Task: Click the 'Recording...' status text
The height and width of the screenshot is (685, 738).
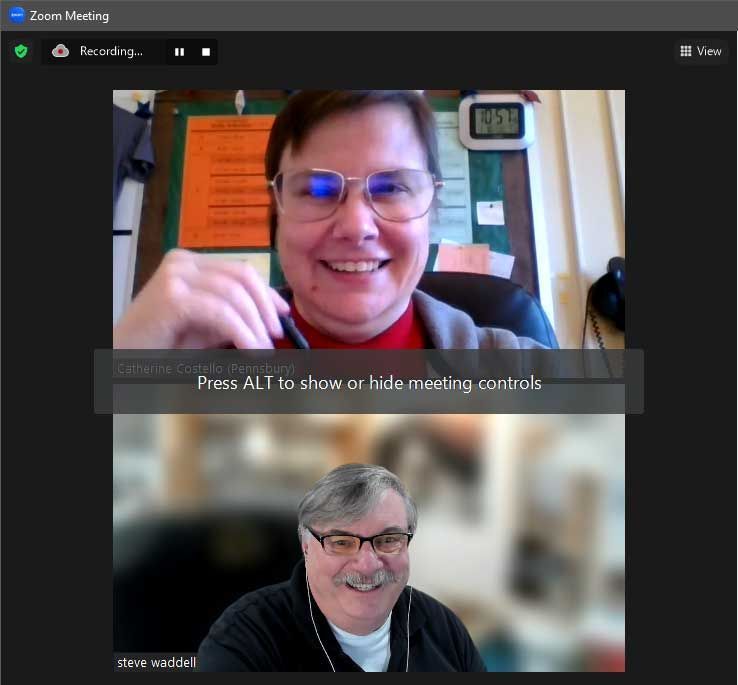Action: 111,51
